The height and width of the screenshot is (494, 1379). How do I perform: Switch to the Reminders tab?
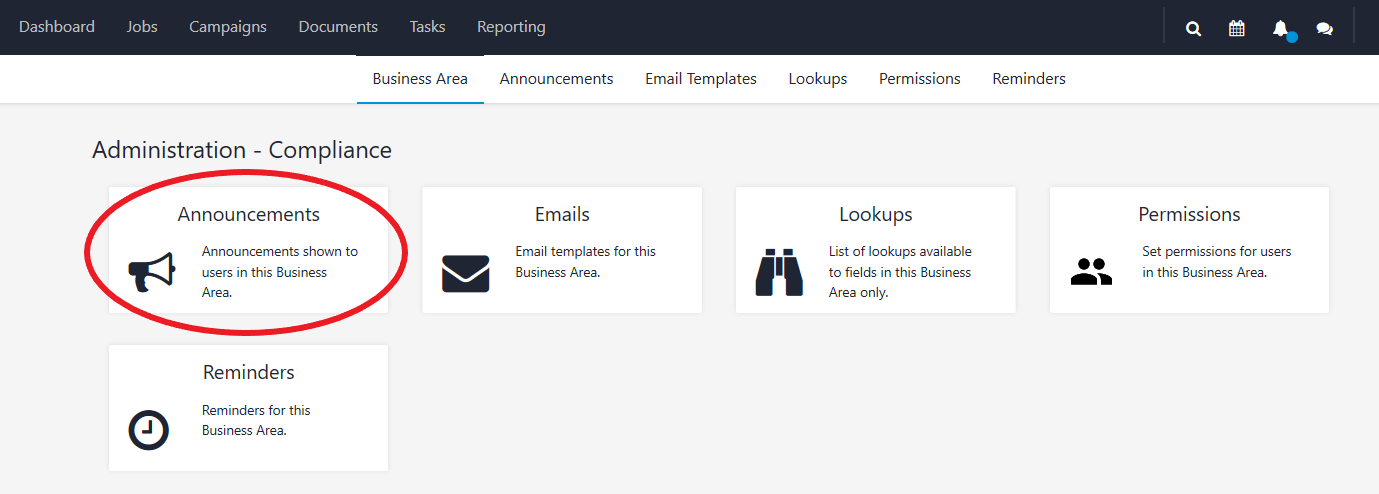[x=1029, y=79]
